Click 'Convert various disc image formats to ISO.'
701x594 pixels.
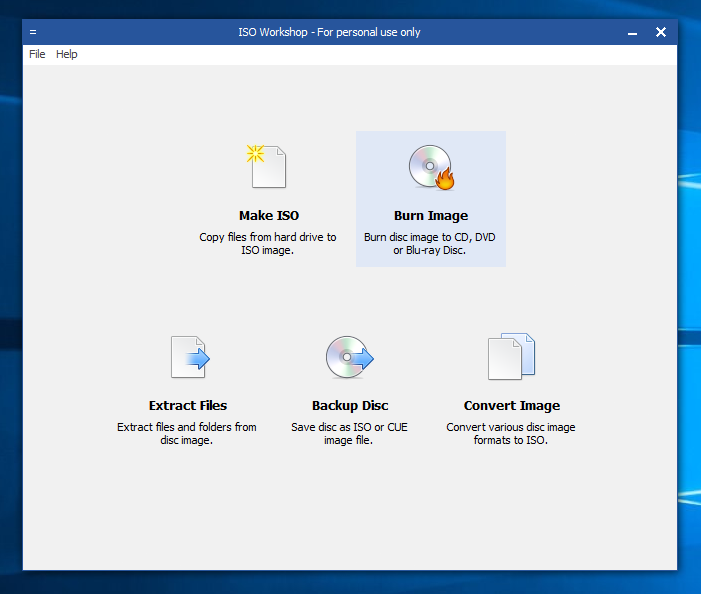click(x=511, y=434)
